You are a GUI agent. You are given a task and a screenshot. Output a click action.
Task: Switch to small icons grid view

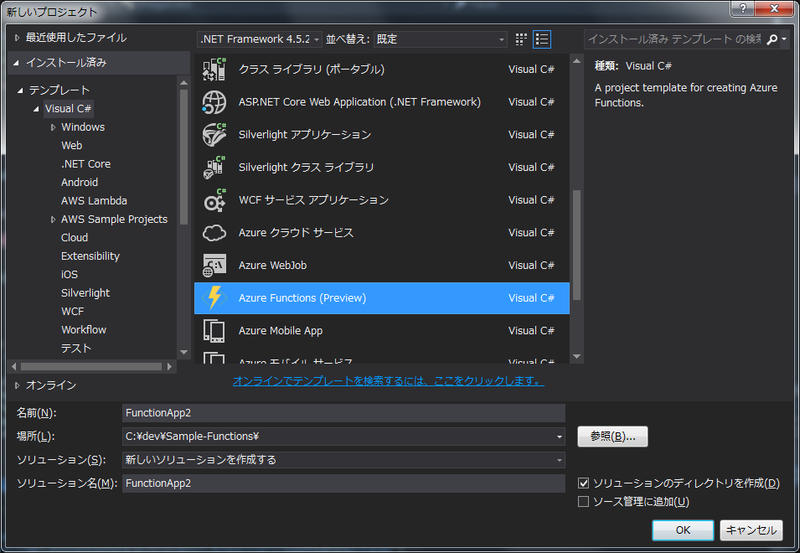tap(521, 39)
